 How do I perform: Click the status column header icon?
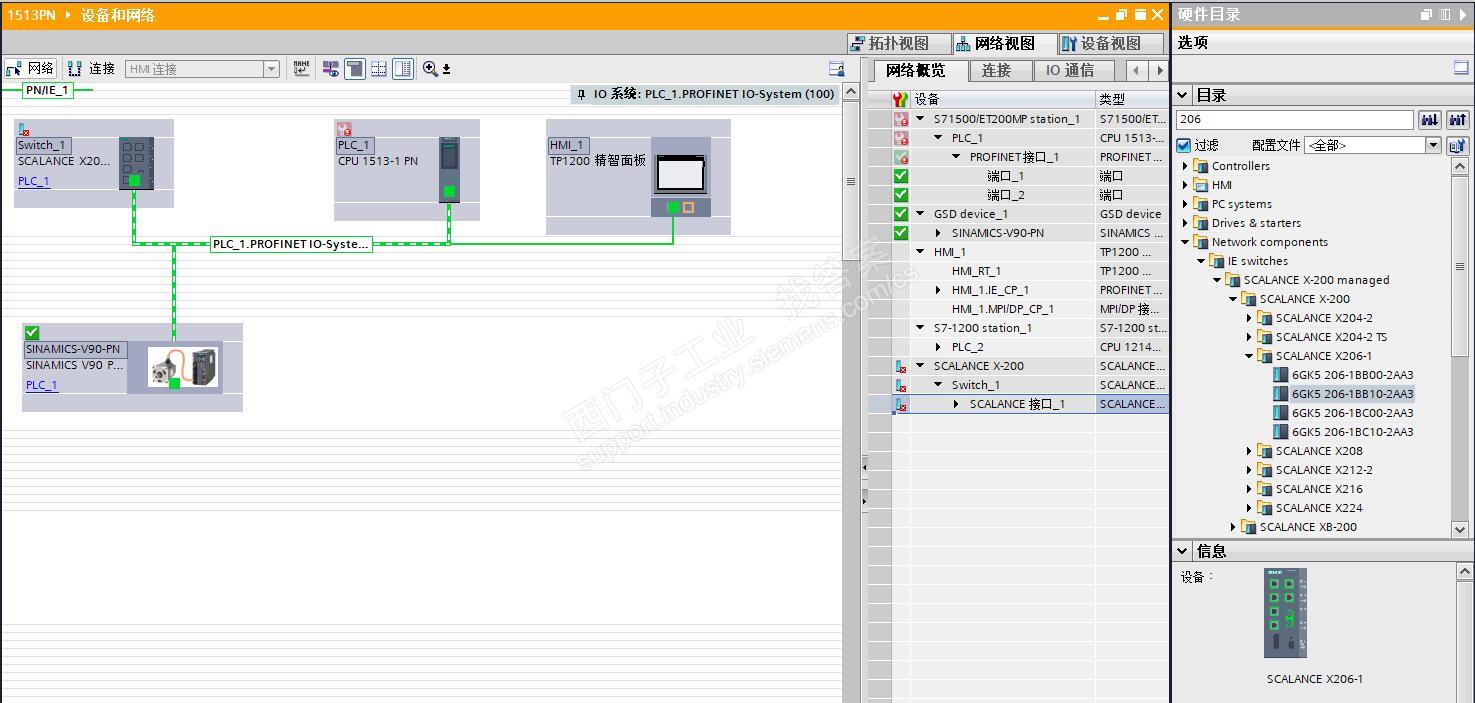tap(901, 99)
